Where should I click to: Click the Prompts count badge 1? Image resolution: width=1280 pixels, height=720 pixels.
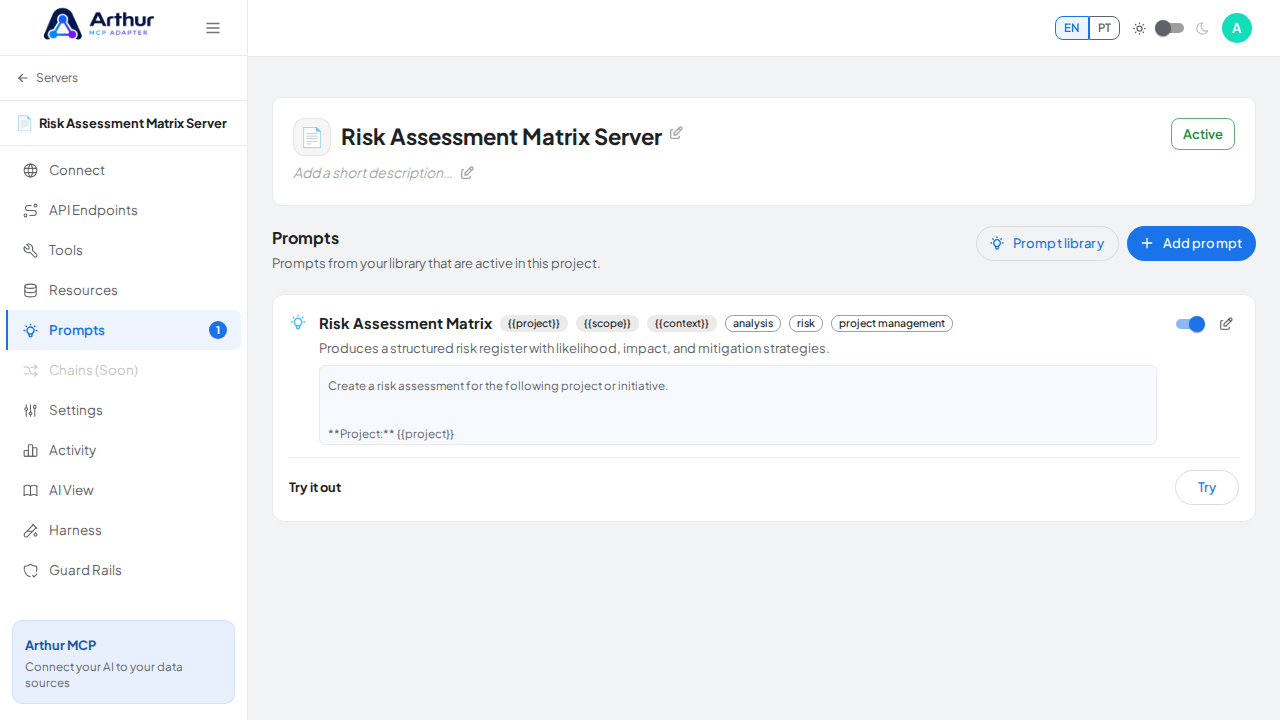coord(218,330)
